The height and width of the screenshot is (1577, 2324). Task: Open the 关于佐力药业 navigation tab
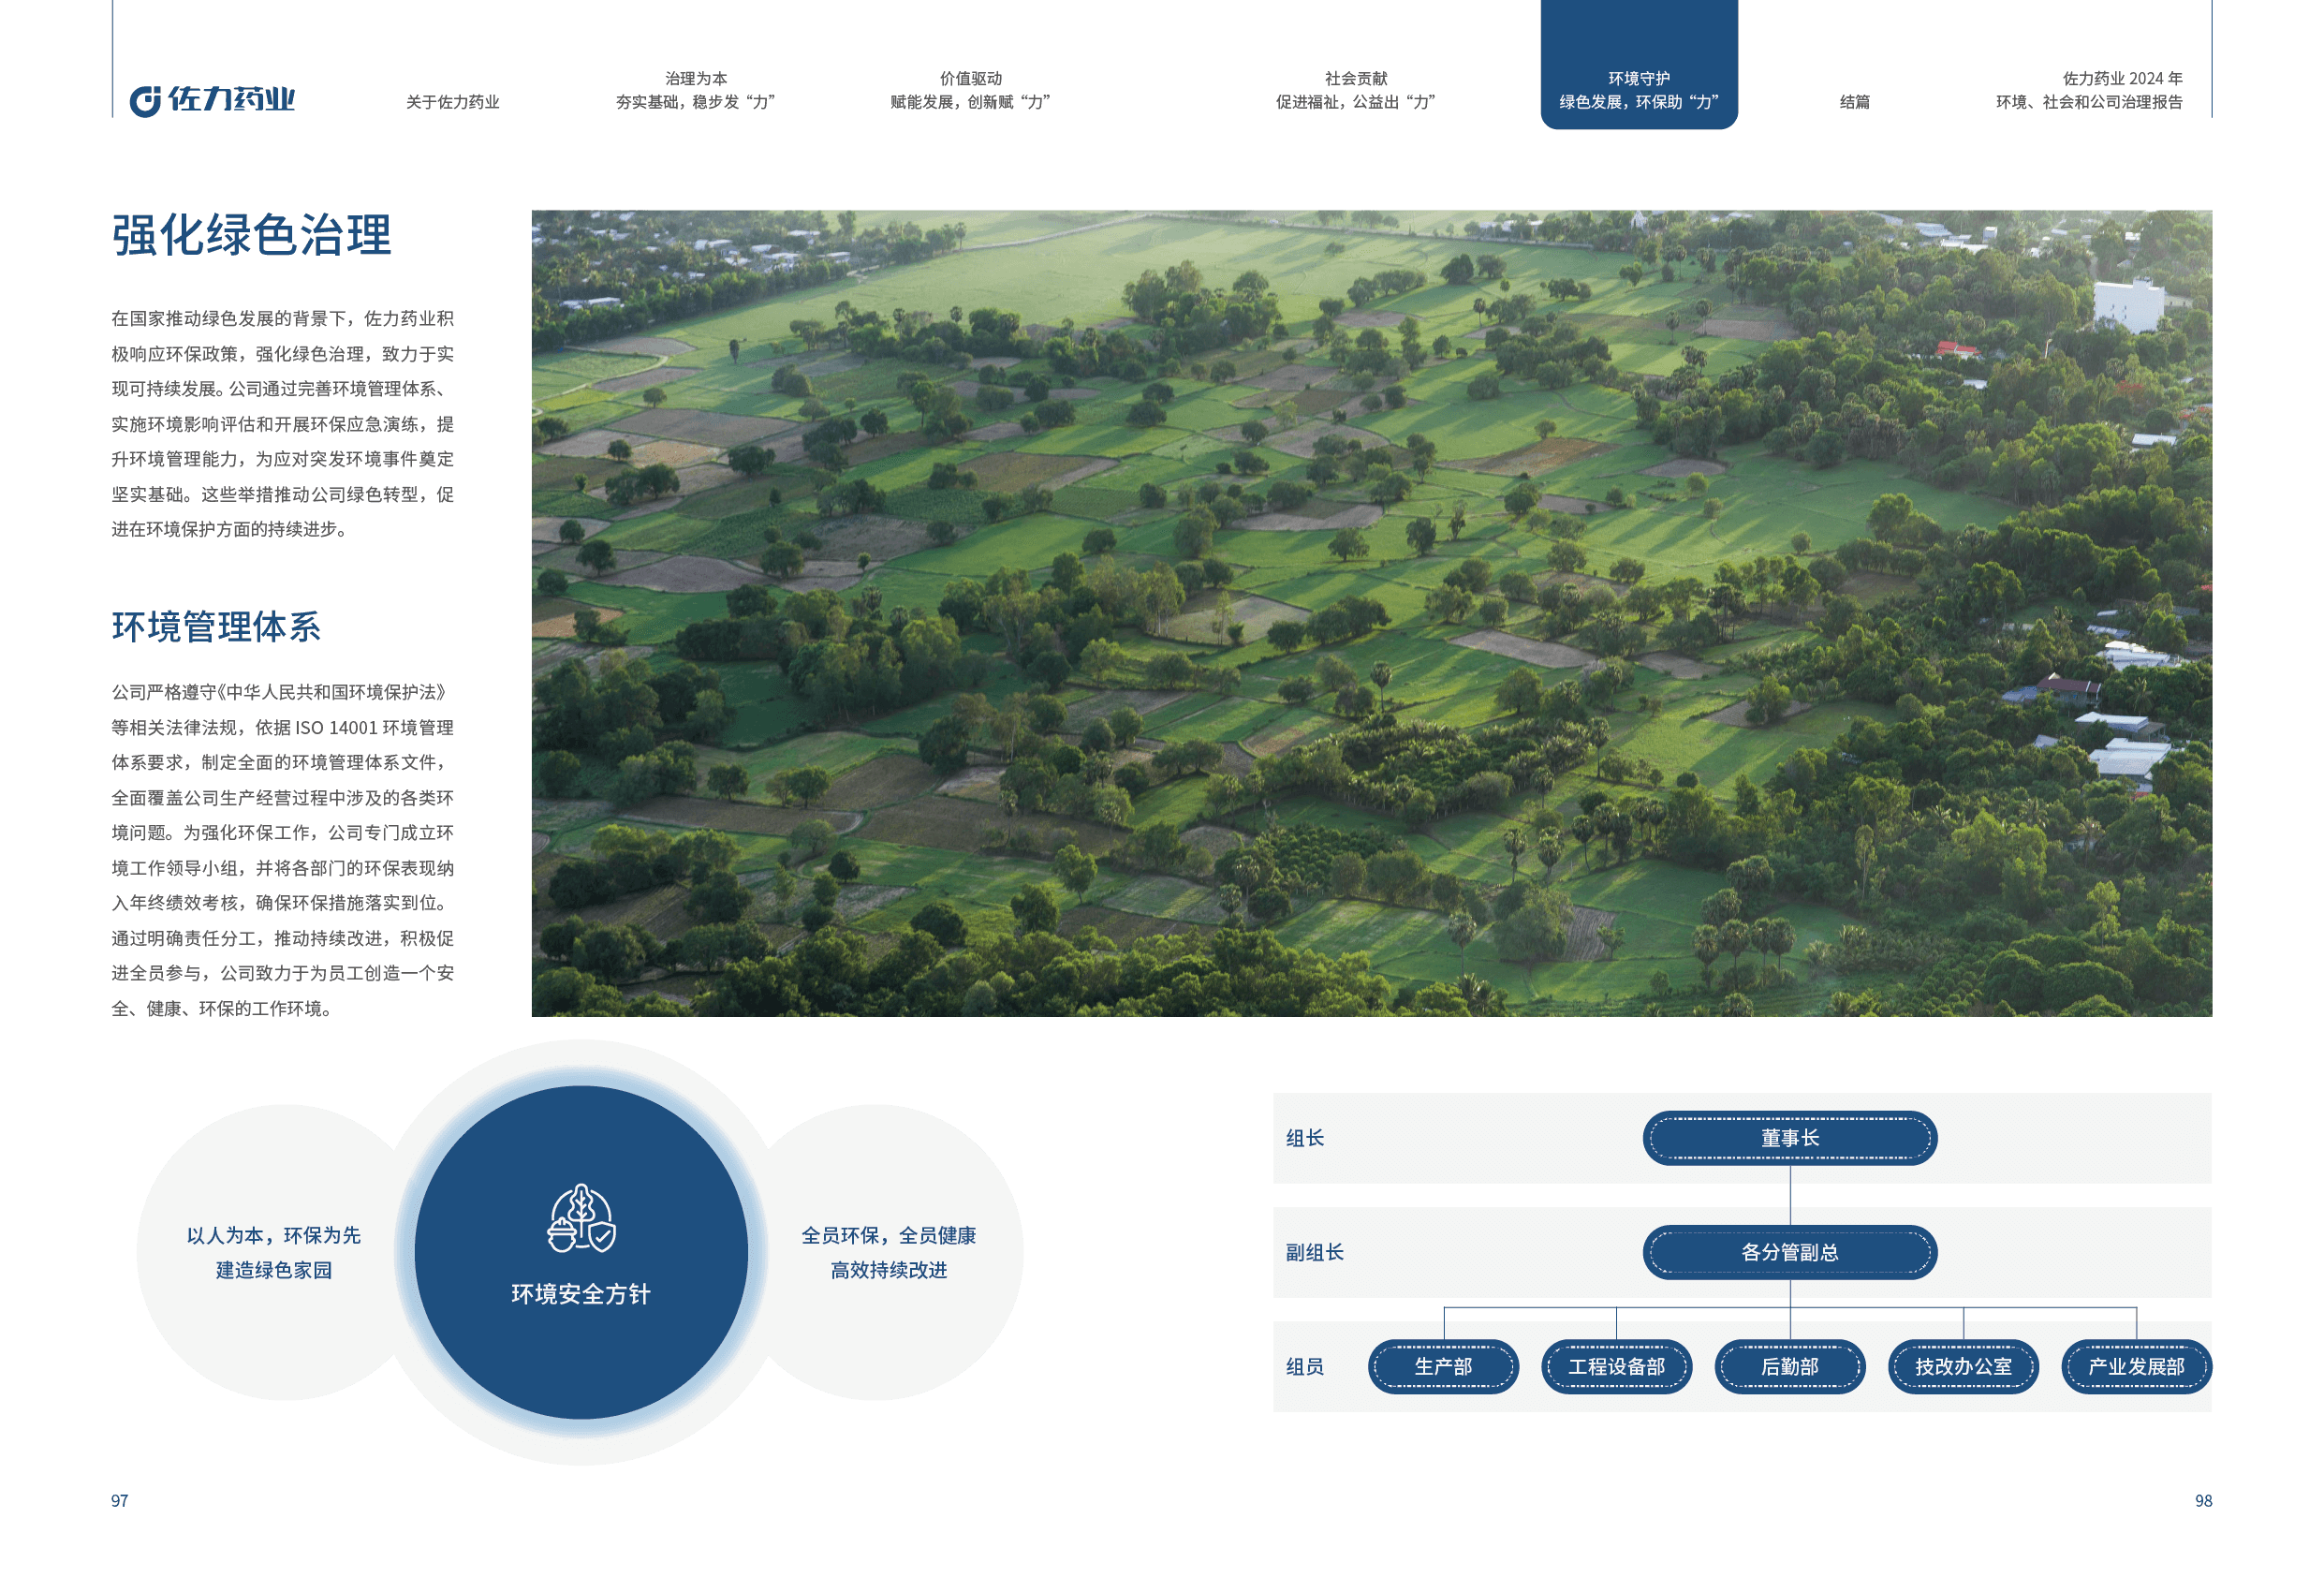(x=452, y=102)
